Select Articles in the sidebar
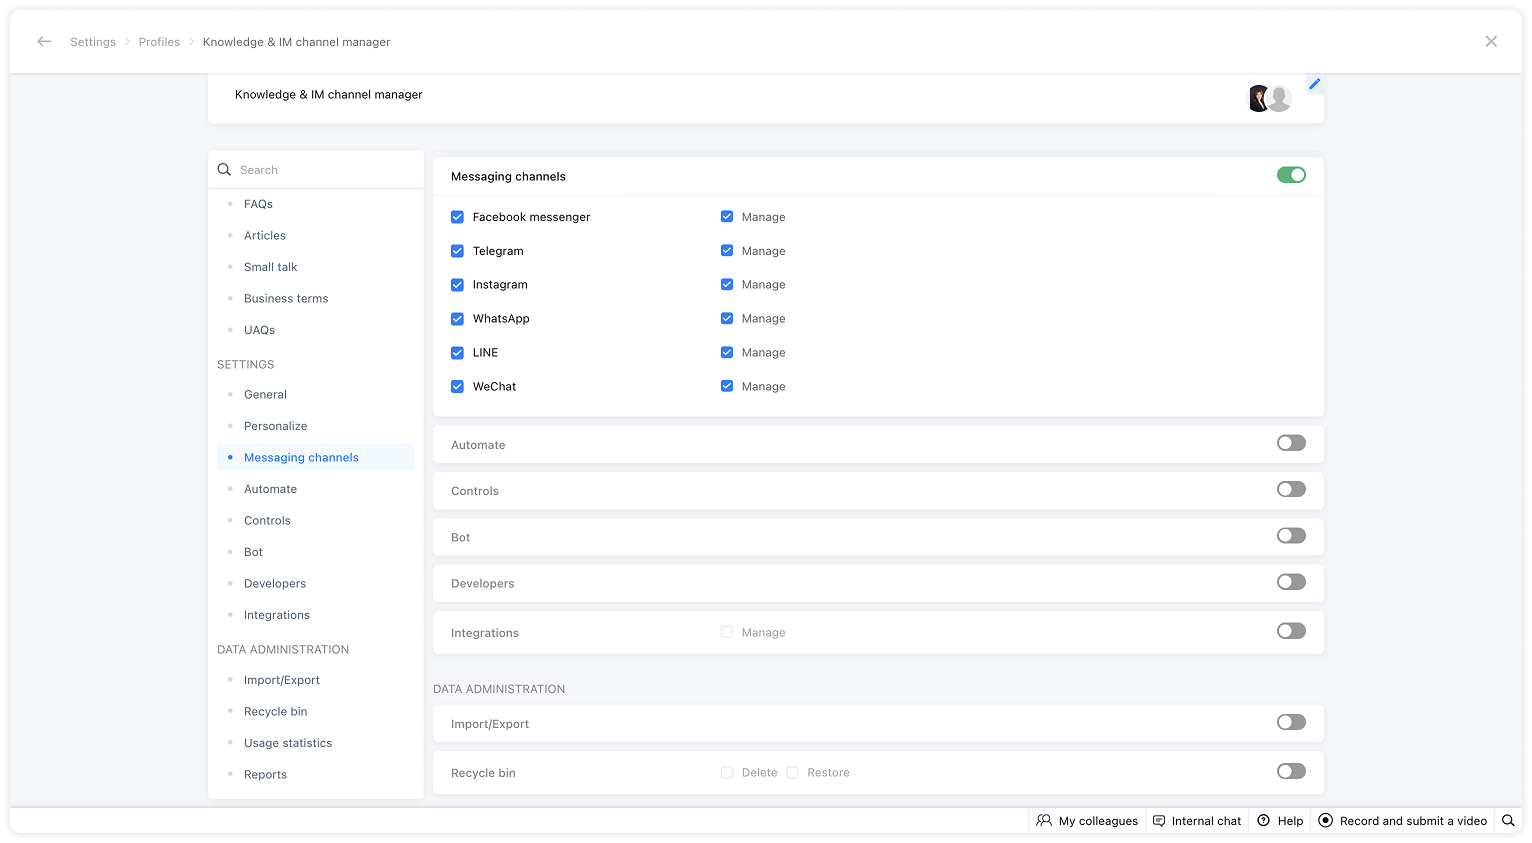Image resolution: width=1532 pixels, height=843 pixels. click(x=265, y=236)
